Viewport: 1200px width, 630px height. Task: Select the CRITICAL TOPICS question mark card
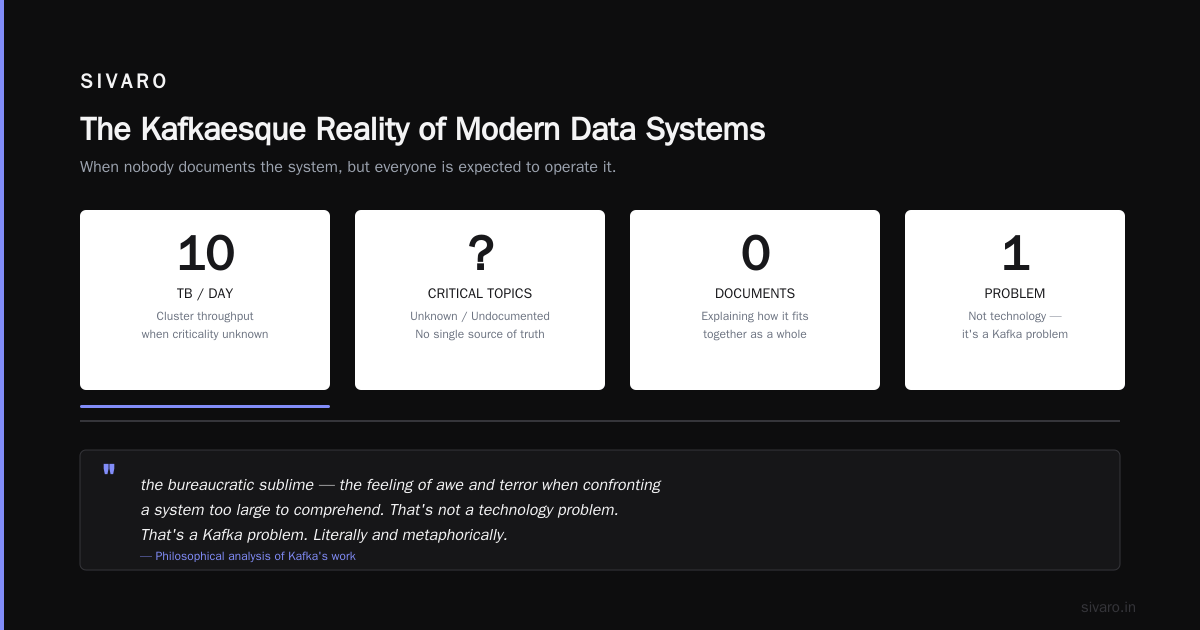click(480, 300)
